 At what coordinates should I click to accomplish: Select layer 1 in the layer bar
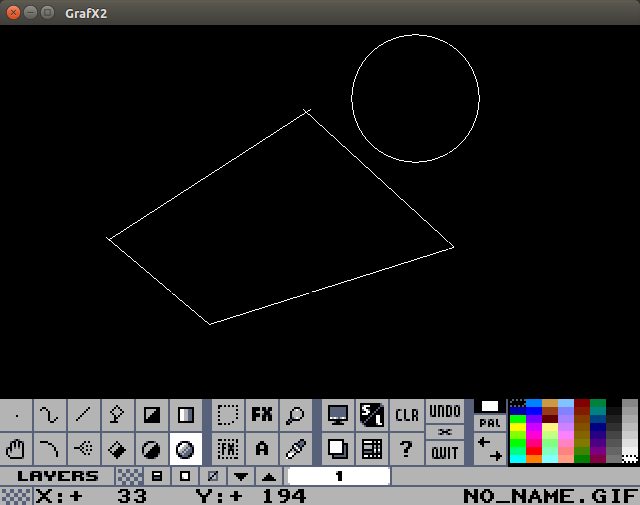click(338, 476)
